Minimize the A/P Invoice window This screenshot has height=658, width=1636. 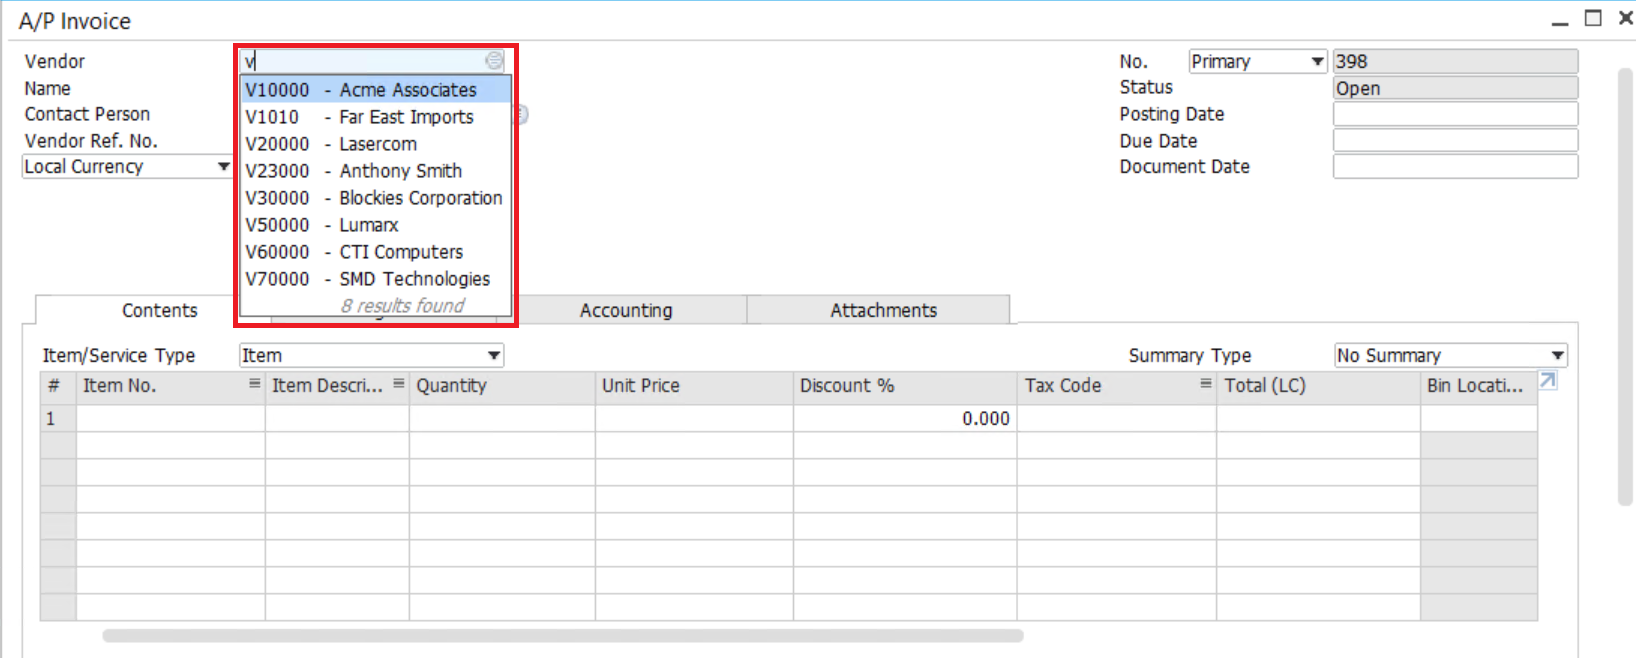(1560, 20)
